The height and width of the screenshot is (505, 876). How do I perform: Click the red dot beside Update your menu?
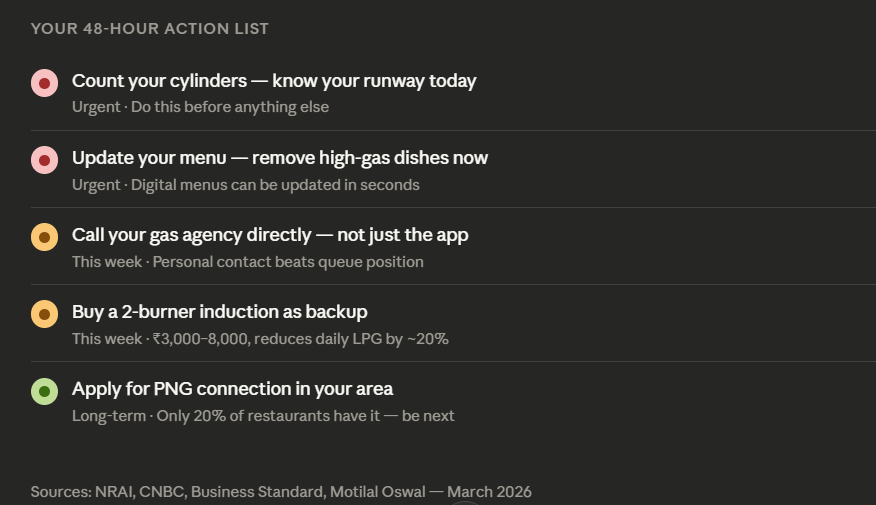44,160
